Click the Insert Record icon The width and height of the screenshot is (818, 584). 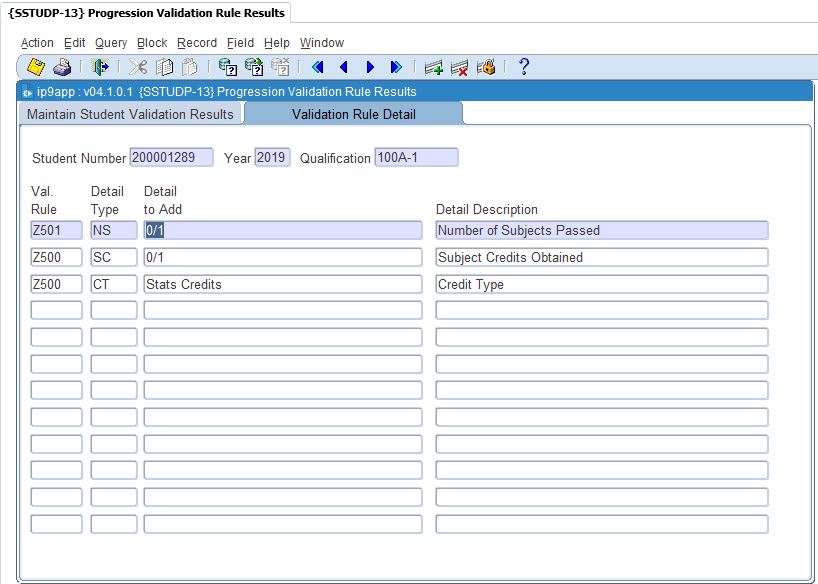434,67
